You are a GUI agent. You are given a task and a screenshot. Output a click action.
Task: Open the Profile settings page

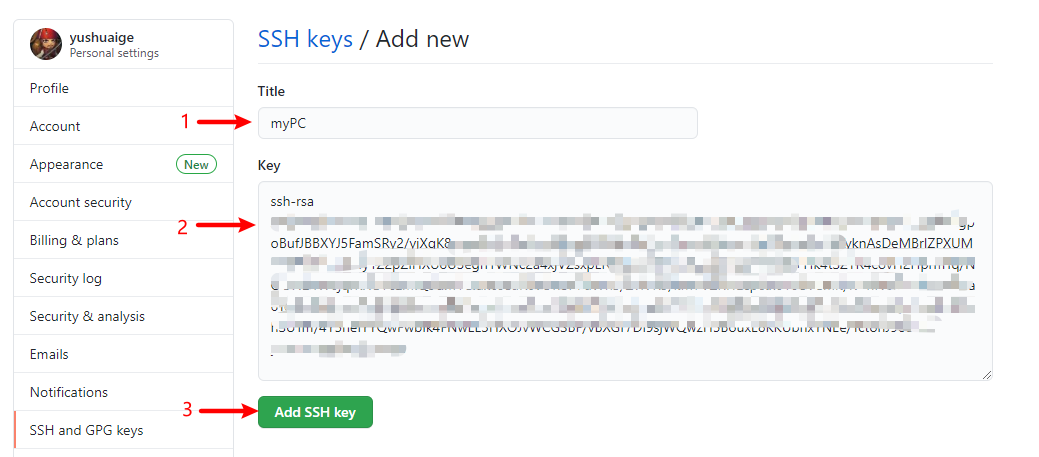(x=123, y=88)
